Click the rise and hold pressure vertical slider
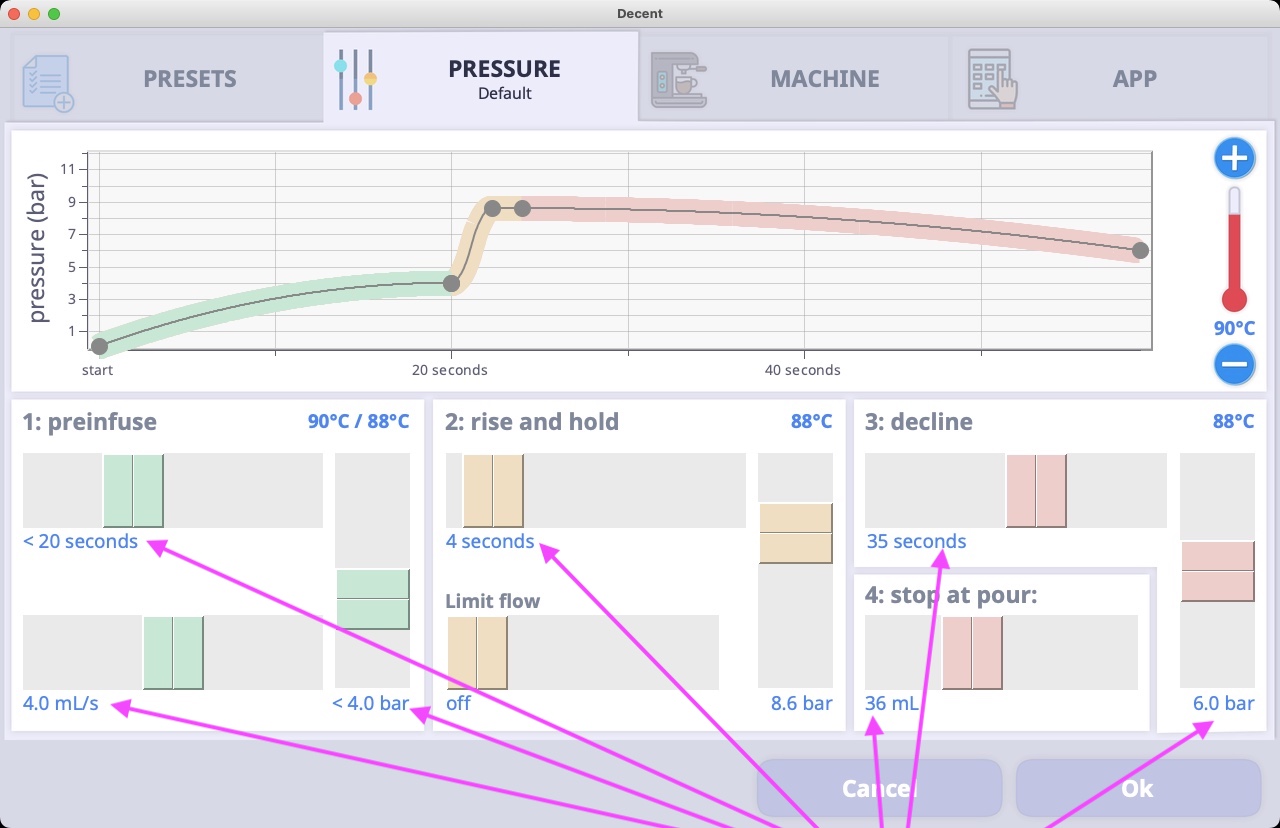 point(796,570)
